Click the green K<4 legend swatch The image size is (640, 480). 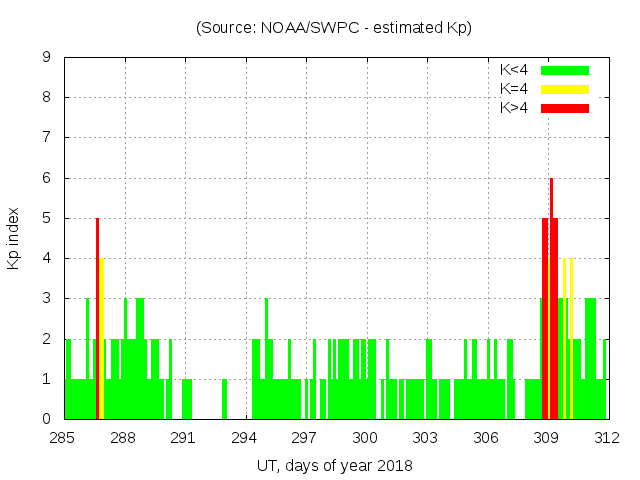(564, 70)
